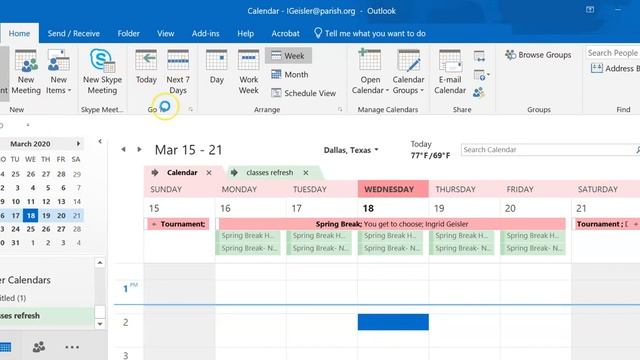Image resolution: width=640 pixels, height=360 pixels.
Task: Collapse the folder pane
Action: tap(100, 141)
